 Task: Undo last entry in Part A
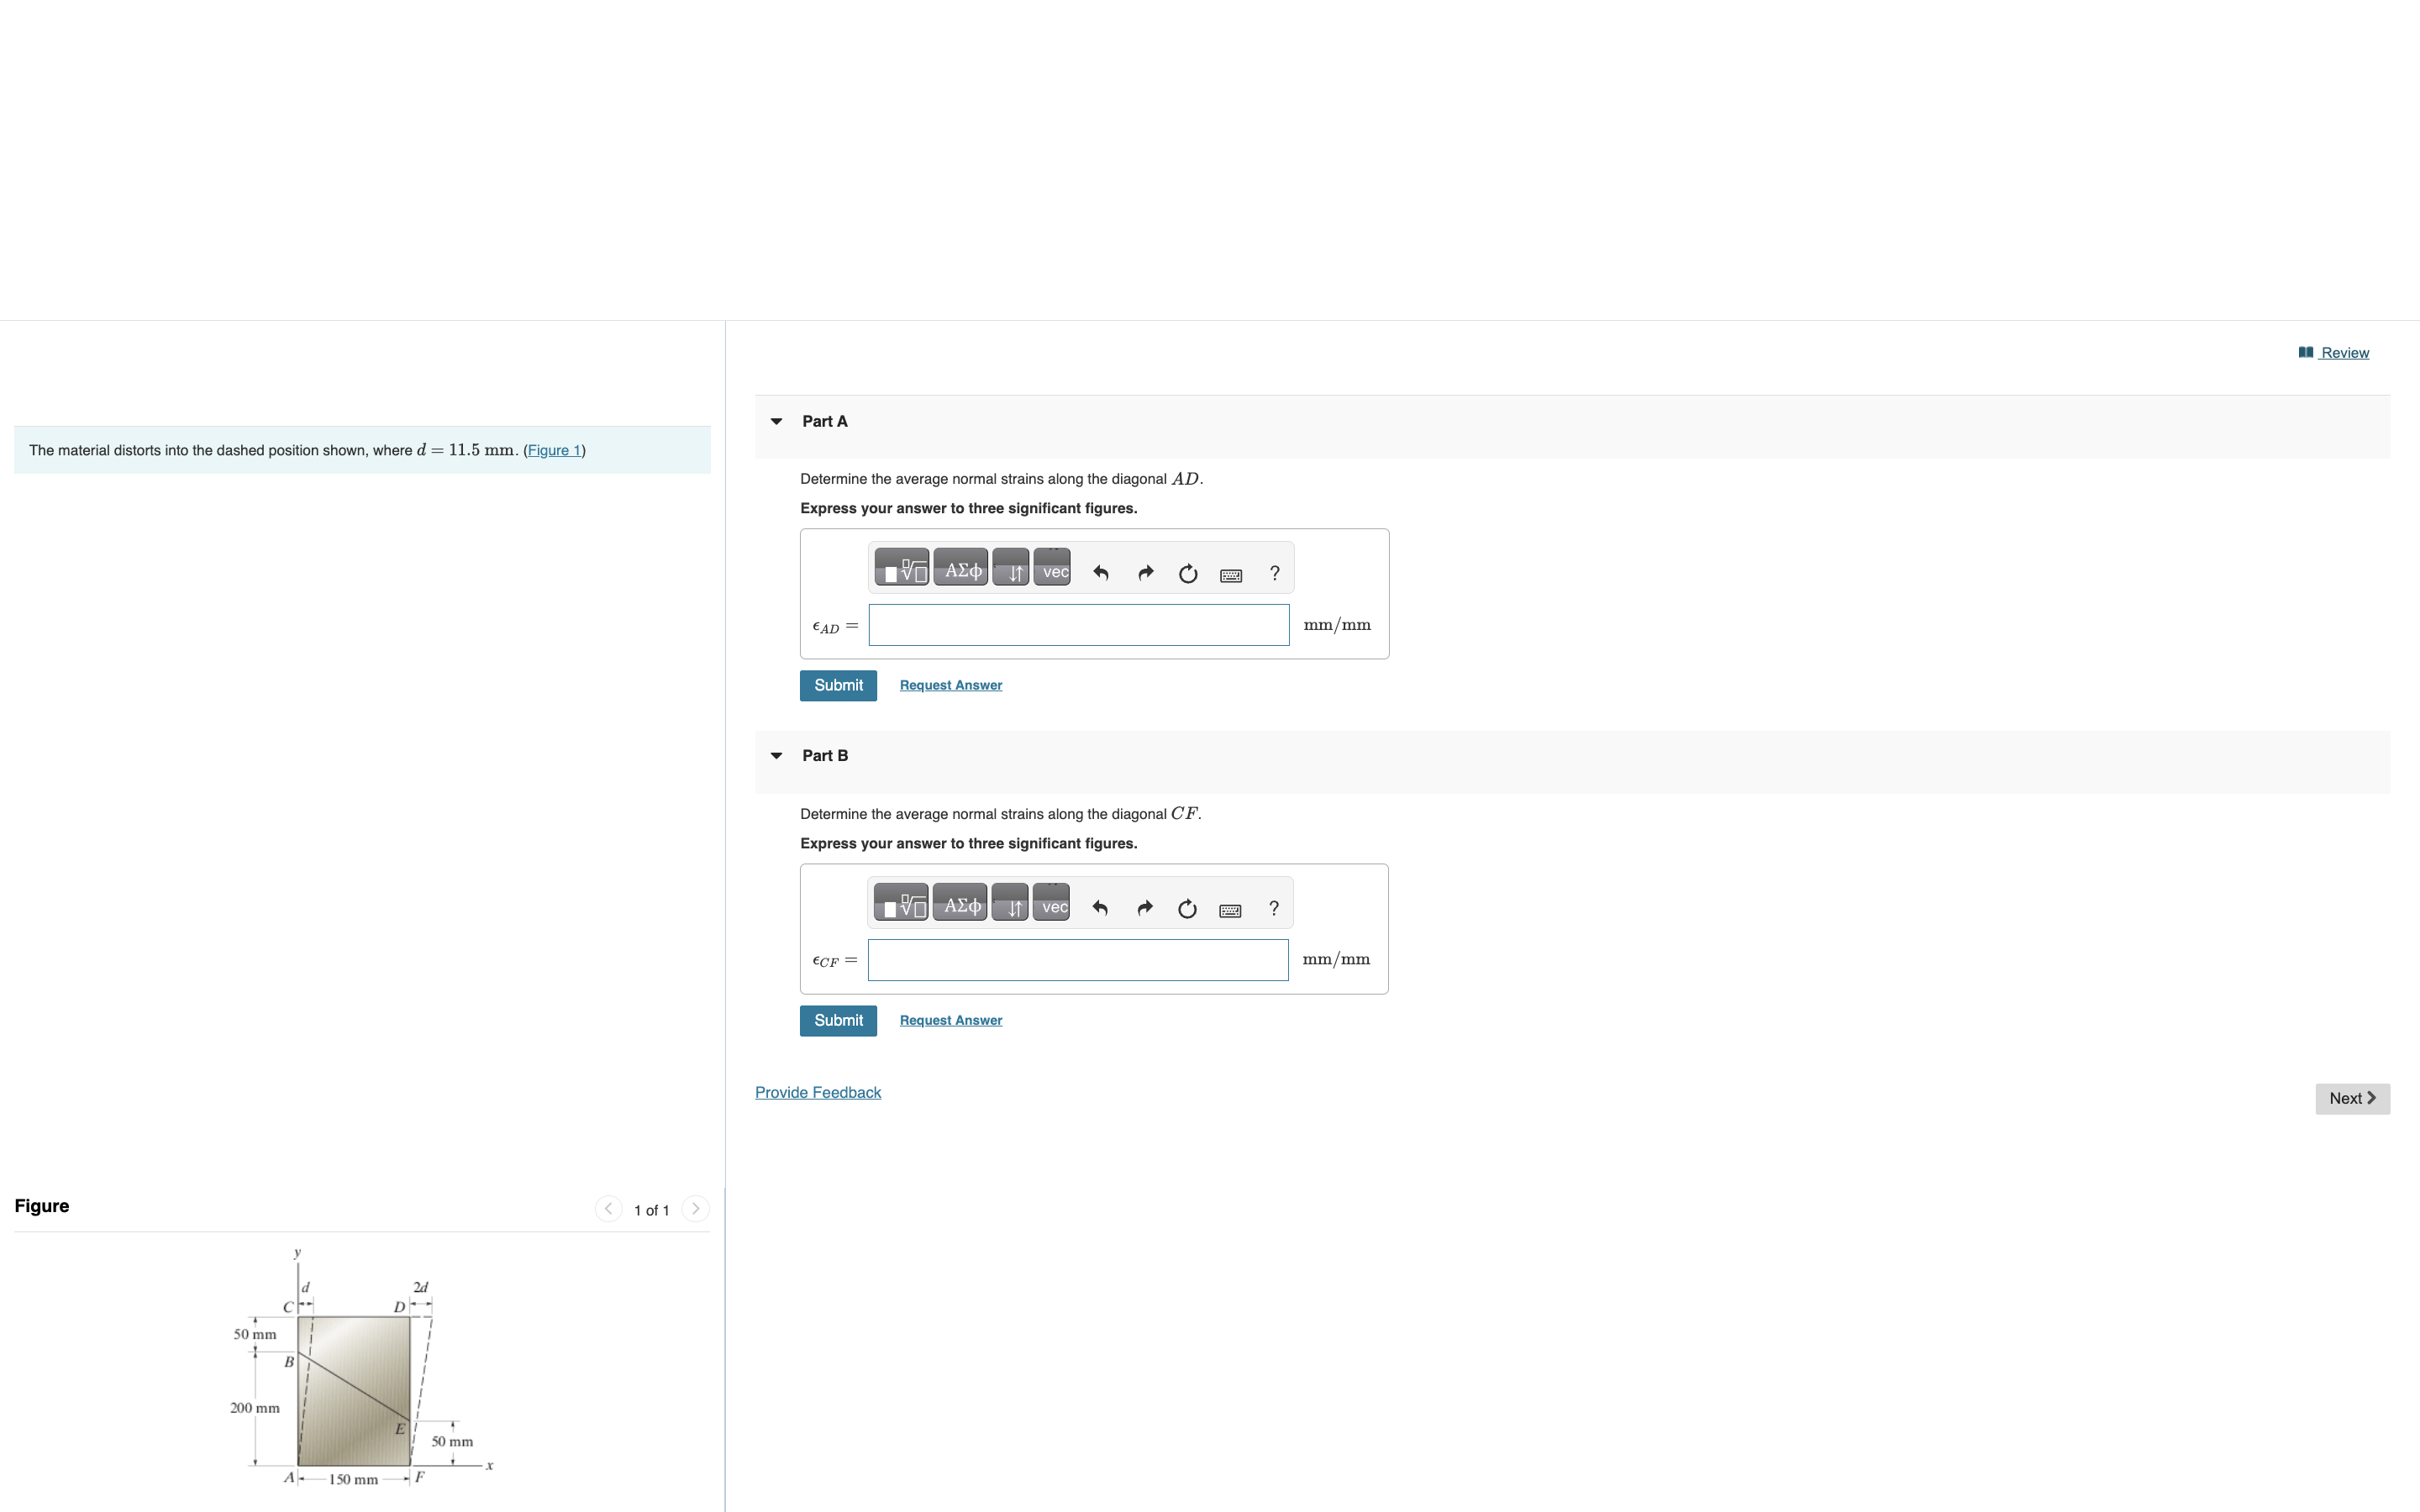[x=1101, y=573]
